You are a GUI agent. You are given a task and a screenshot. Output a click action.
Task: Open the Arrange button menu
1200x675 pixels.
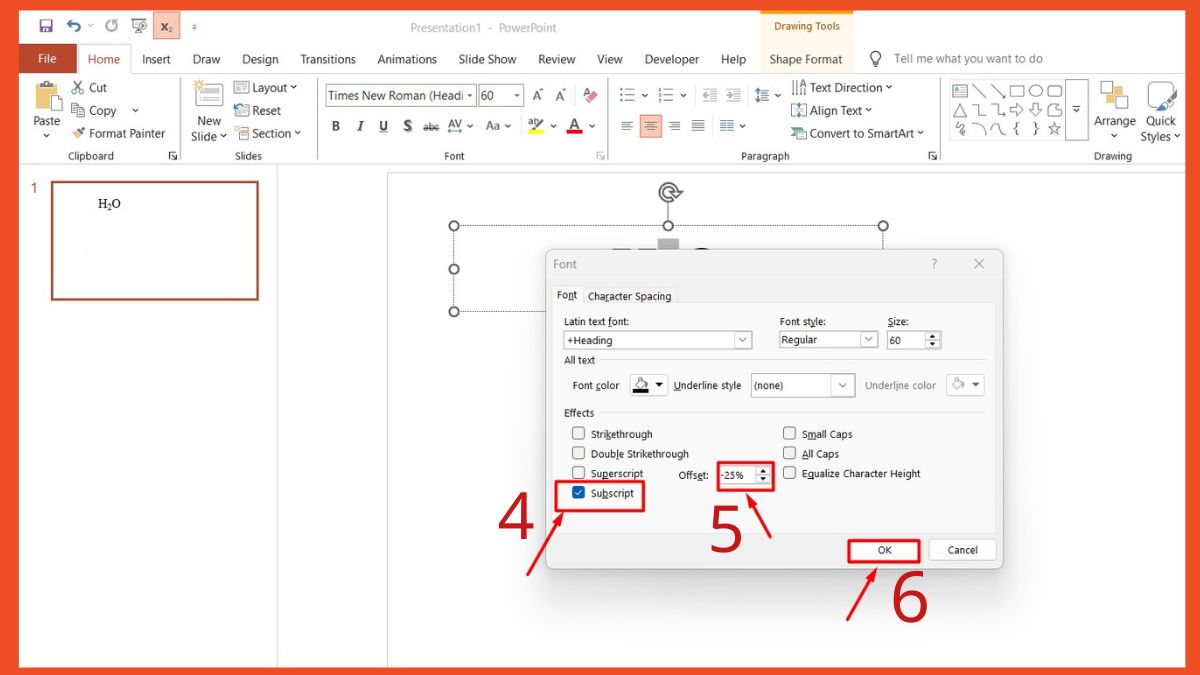1114,111
